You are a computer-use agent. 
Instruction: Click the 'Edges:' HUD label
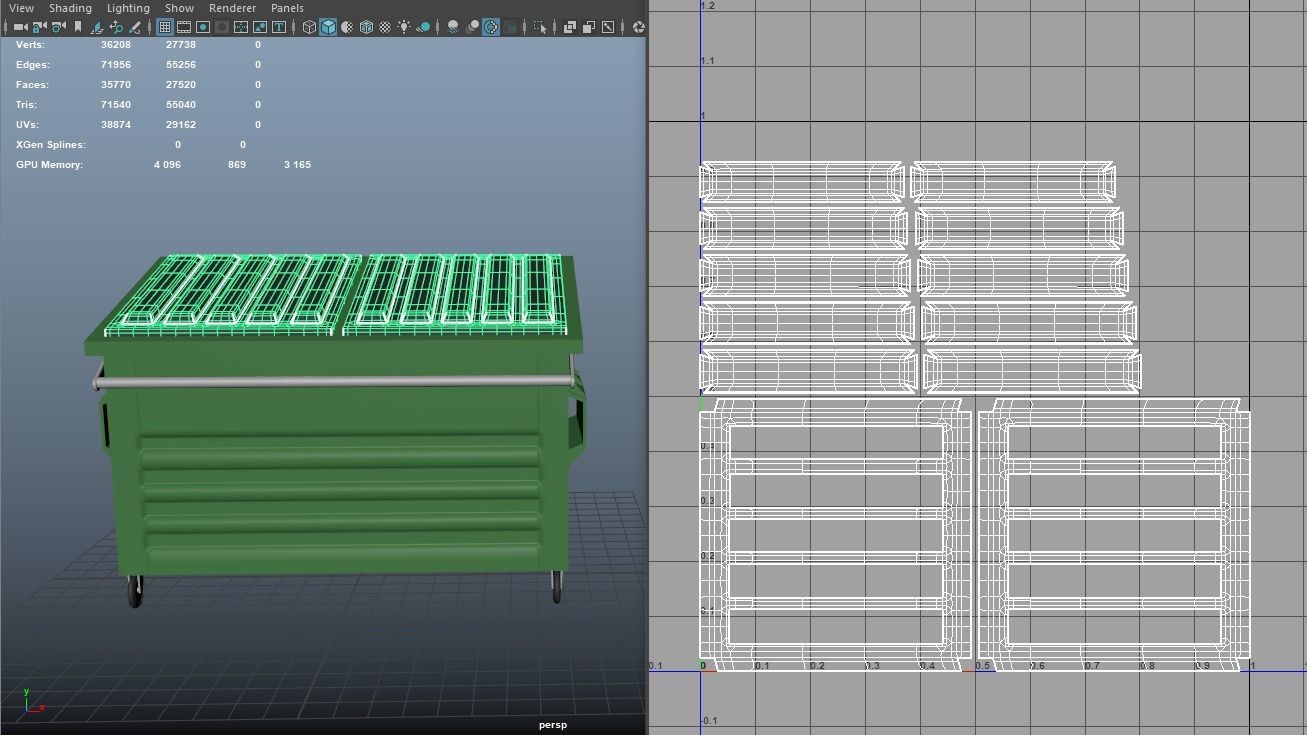point(32,65)
